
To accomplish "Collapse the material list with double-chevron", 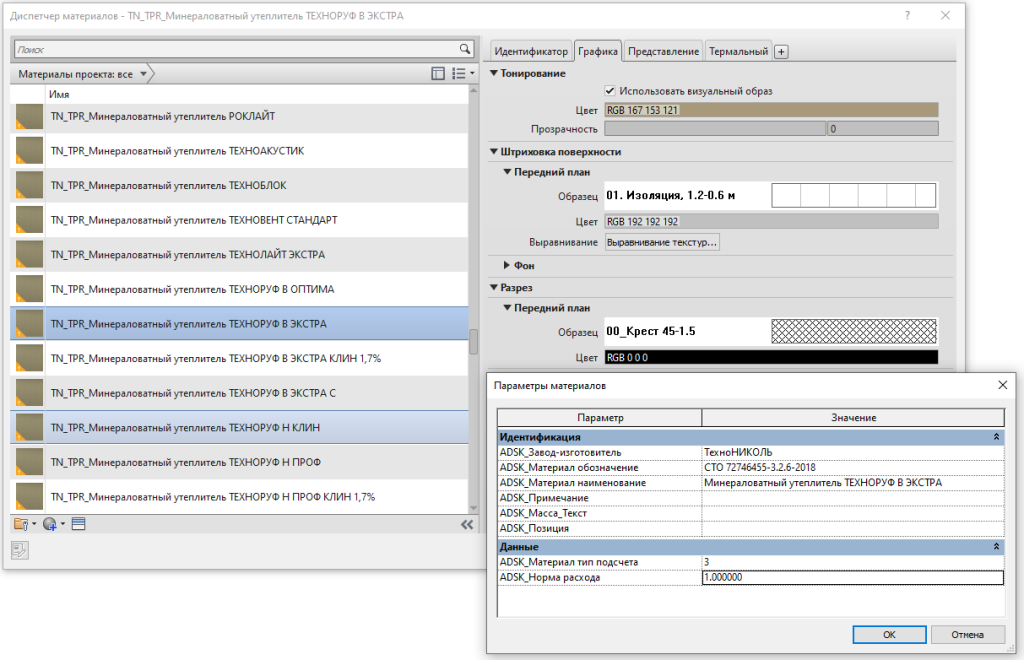I will pyautogui.click(x=466, y=524).
